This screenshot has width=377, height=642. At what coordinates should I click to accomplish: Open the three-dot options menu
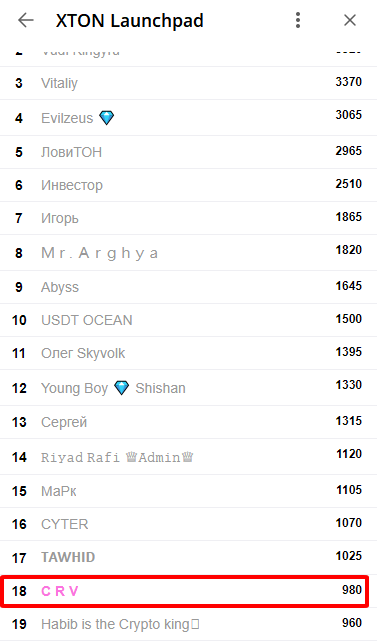[298, 20]
